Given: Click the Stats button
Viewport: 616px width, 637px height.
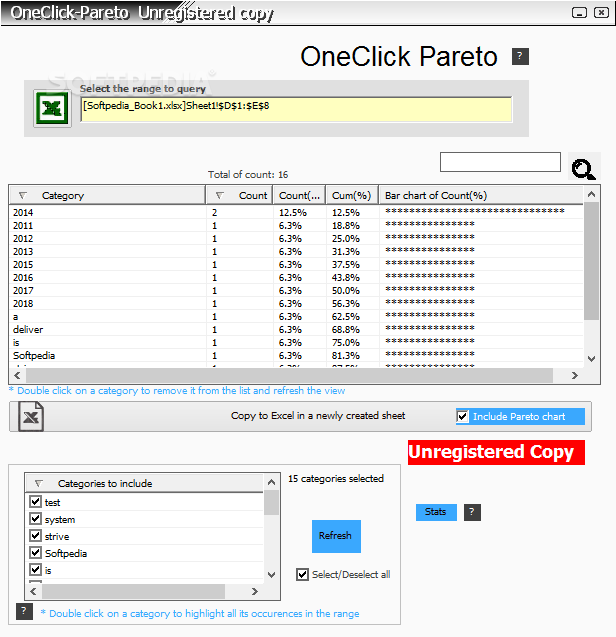Looking at the screenshot, I should click(436, 512).
